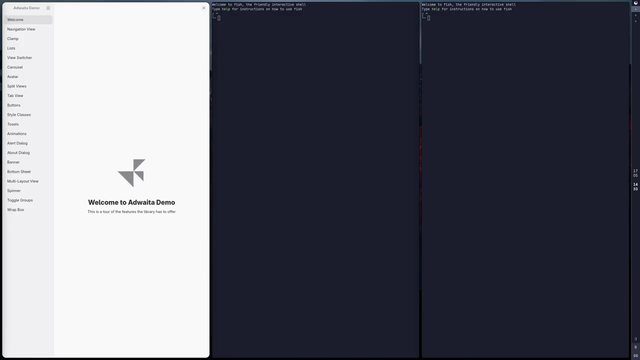Open the Adwaita Demo hamburger menu
640x360 pixels.
pyautogui.click(x=48, y=8)
